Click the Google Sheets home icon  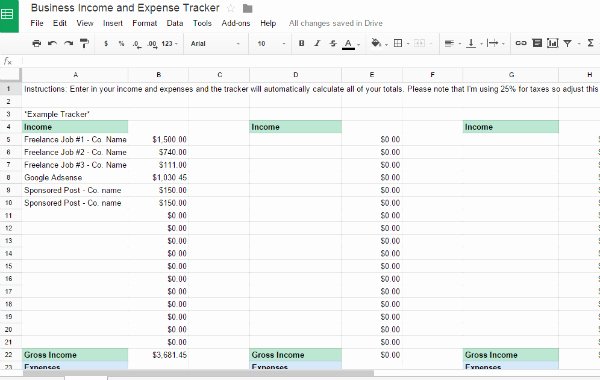coord(8,15)
